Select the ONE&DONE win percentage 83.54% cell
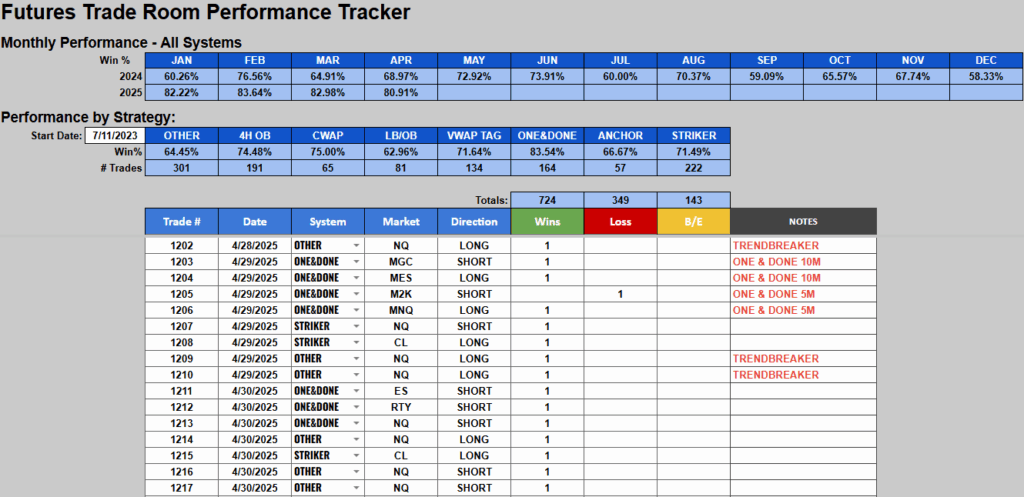This screenshot has height=497, width=1024. coord(547,151)
